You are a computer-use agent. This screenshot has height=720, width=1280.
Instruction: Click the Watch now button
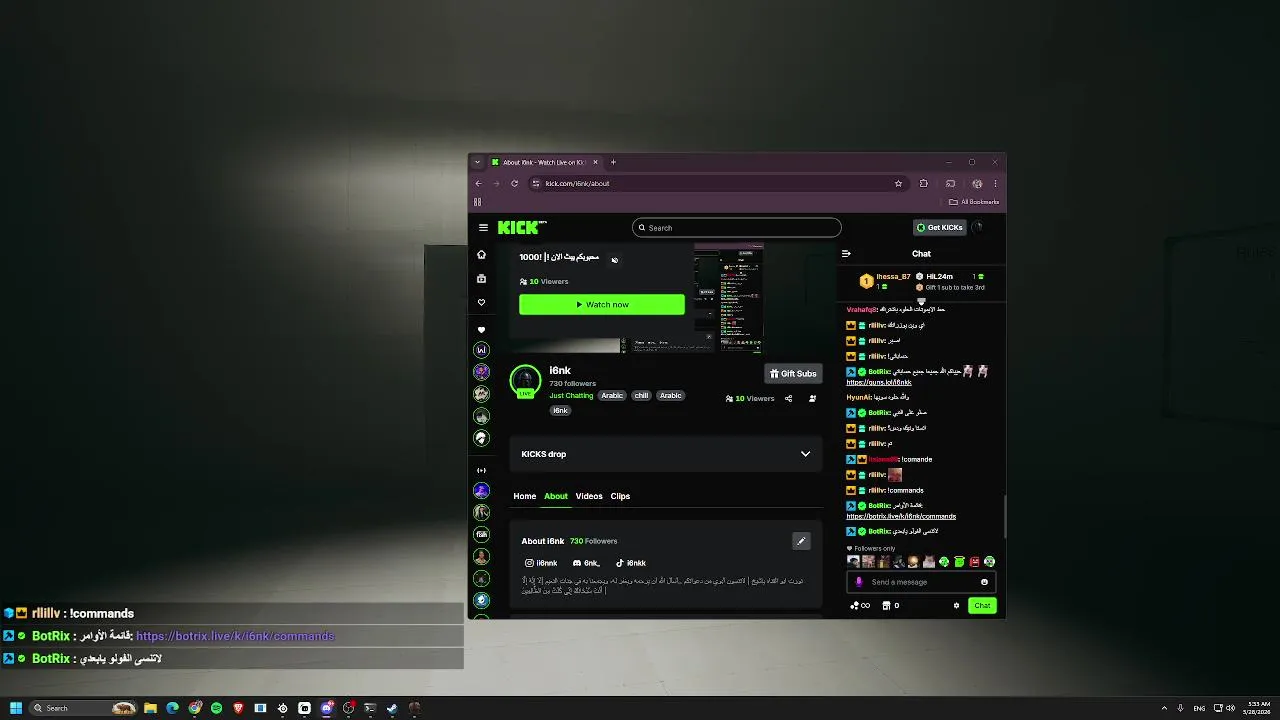click(x=602, y=304)
